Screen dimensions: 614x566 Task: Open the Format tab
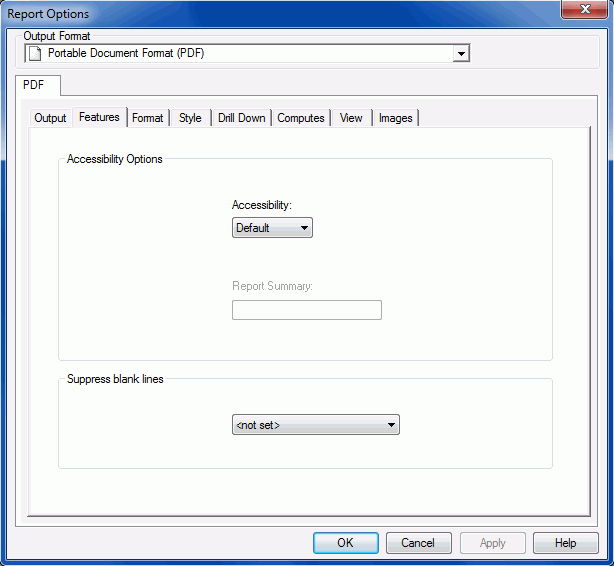pyautogui.click(x=148, y=118)
